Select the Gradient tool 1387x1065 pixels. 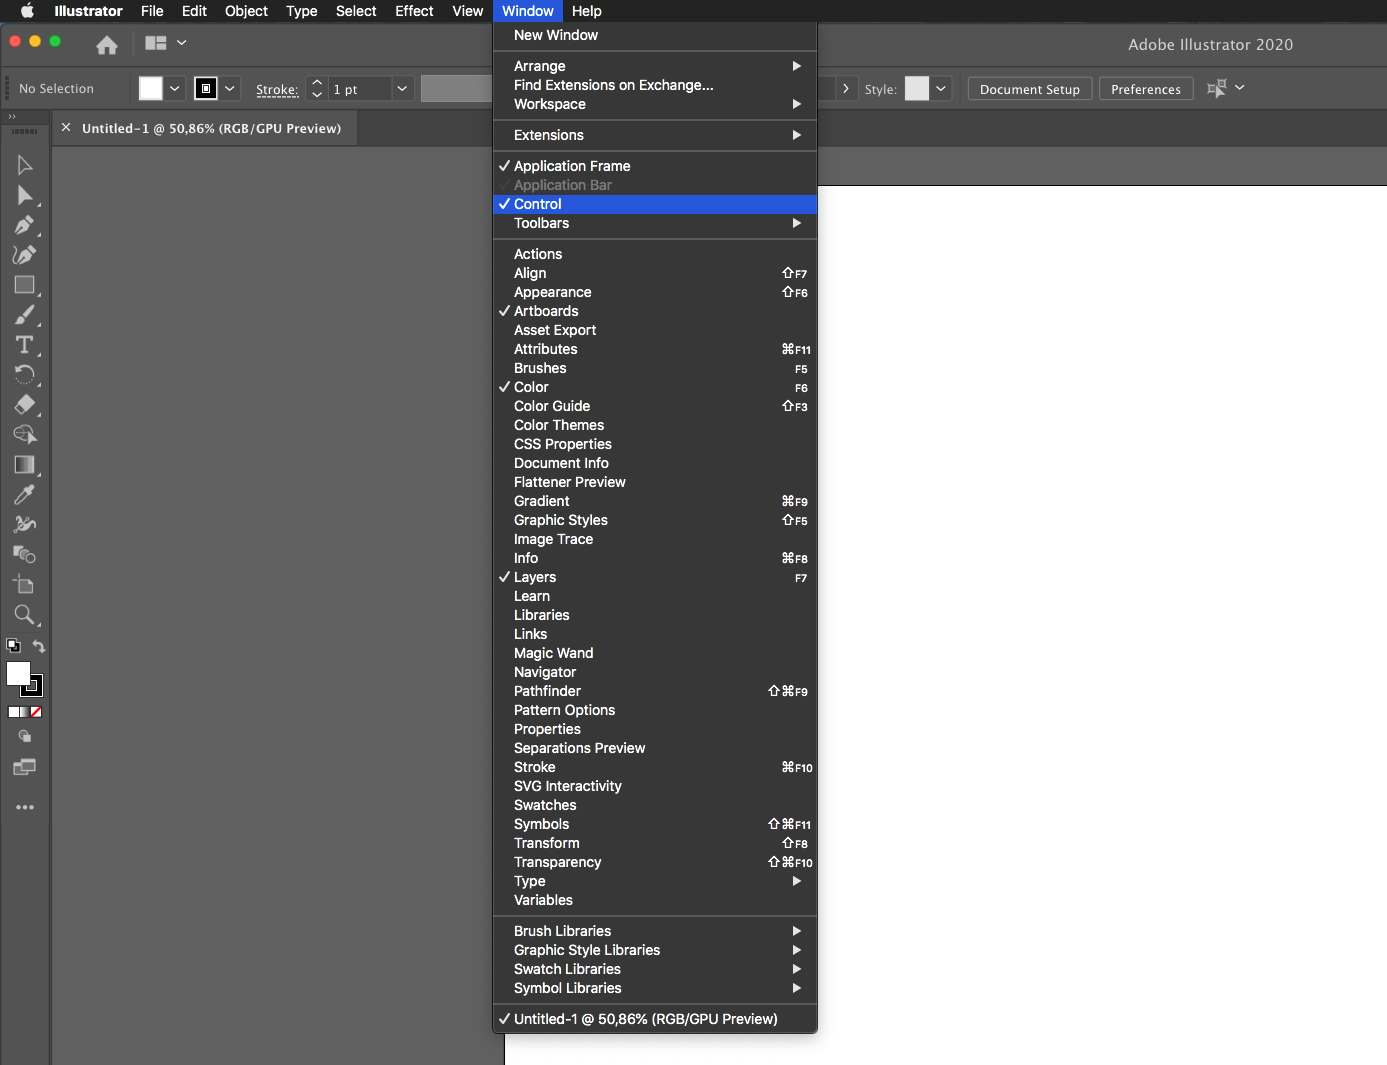[x=25, y=464]
